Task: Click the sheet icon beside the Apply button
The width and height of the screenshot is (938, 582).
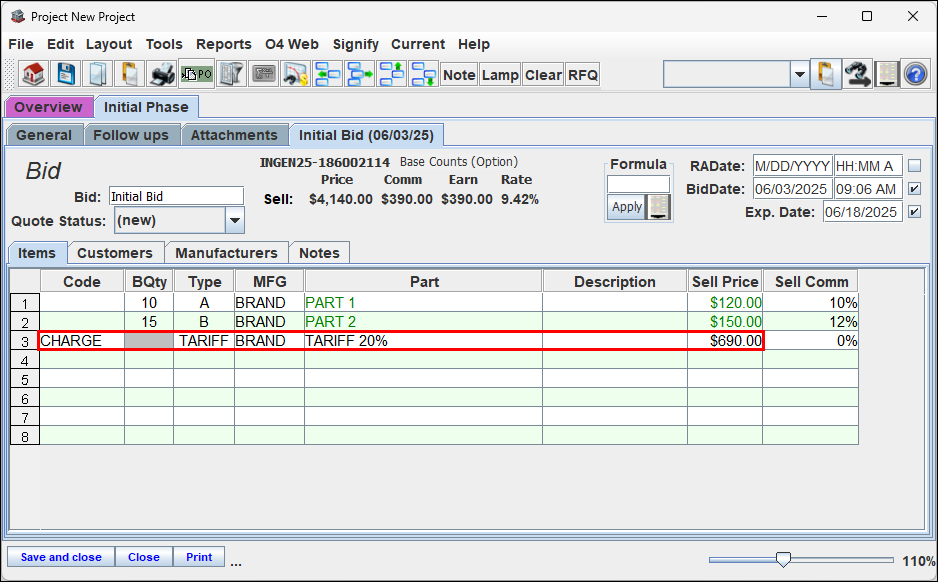Action: pos(658,207)
